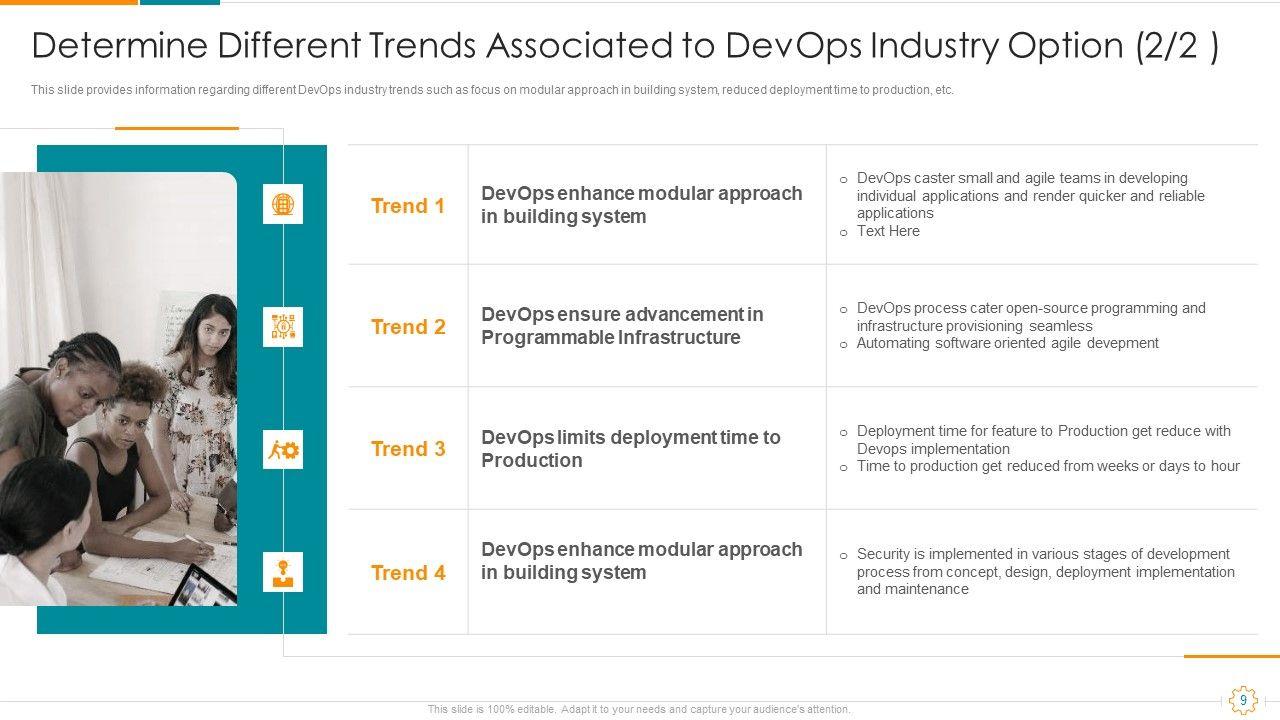Select the lightbulb puzzle icon for Trend 4
This screenshot has height=720, width=1280.
(x=283, y=572)
